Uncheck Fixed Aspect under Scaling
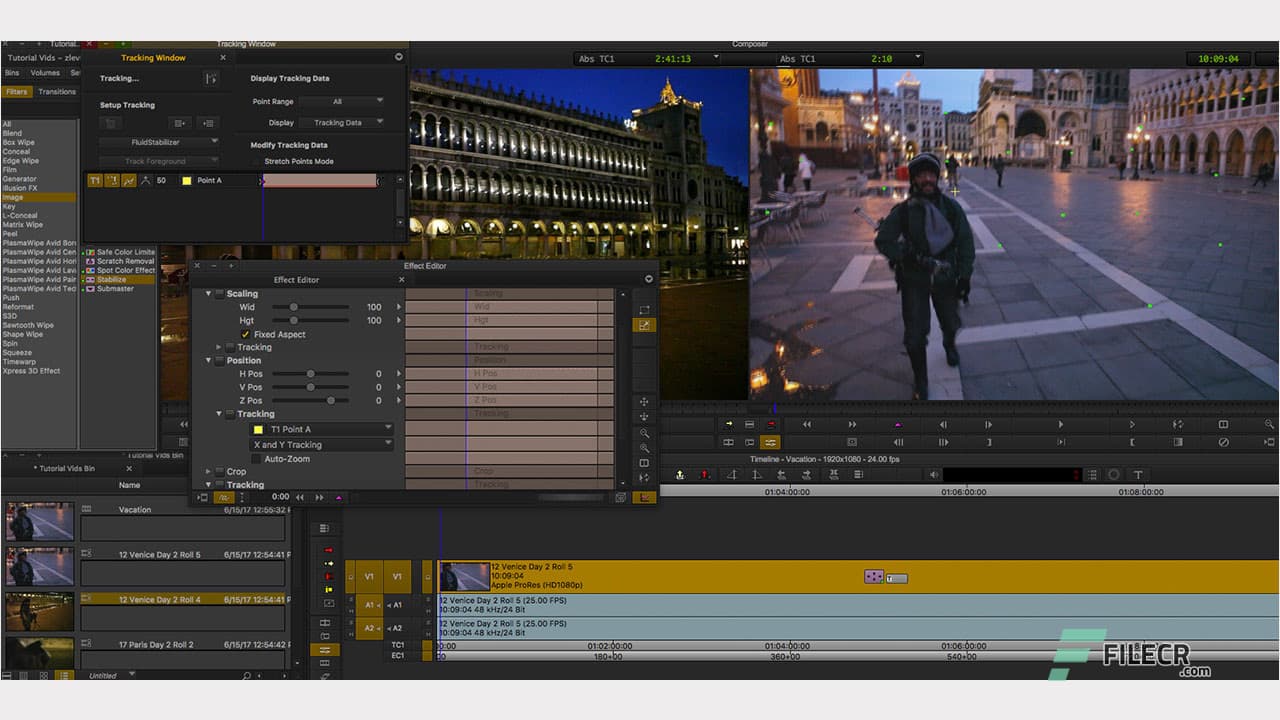This screenshot has height=720, width=1280. [x=245, y=334]
